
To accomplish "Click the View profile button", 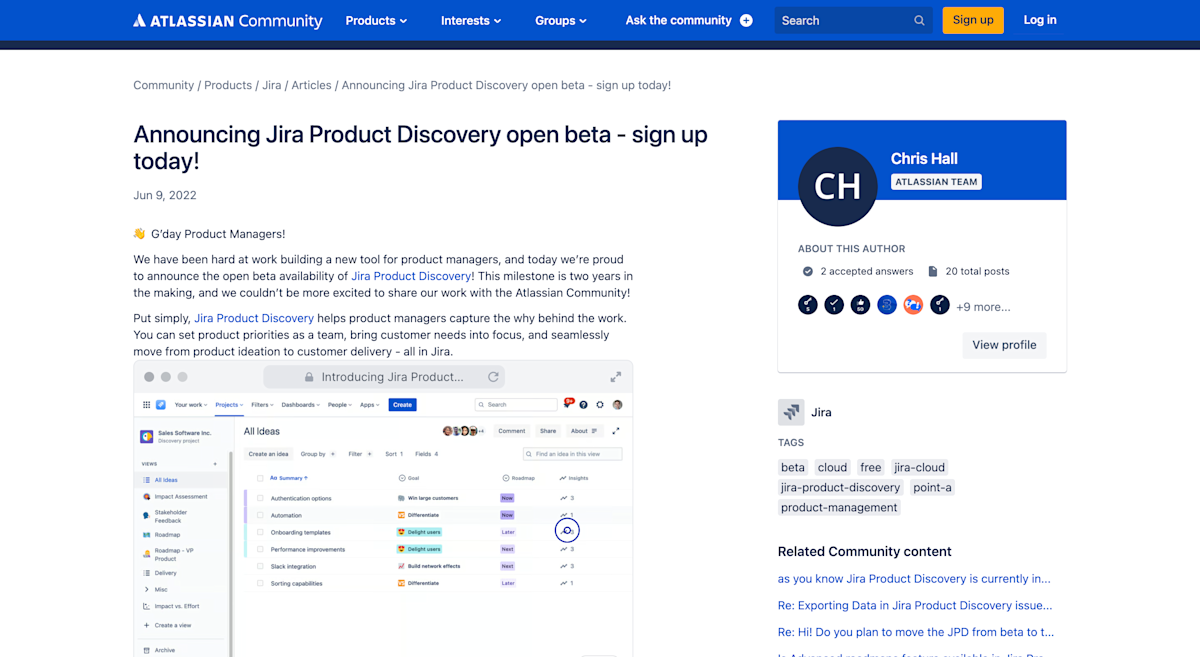I will coord(1004,345).
